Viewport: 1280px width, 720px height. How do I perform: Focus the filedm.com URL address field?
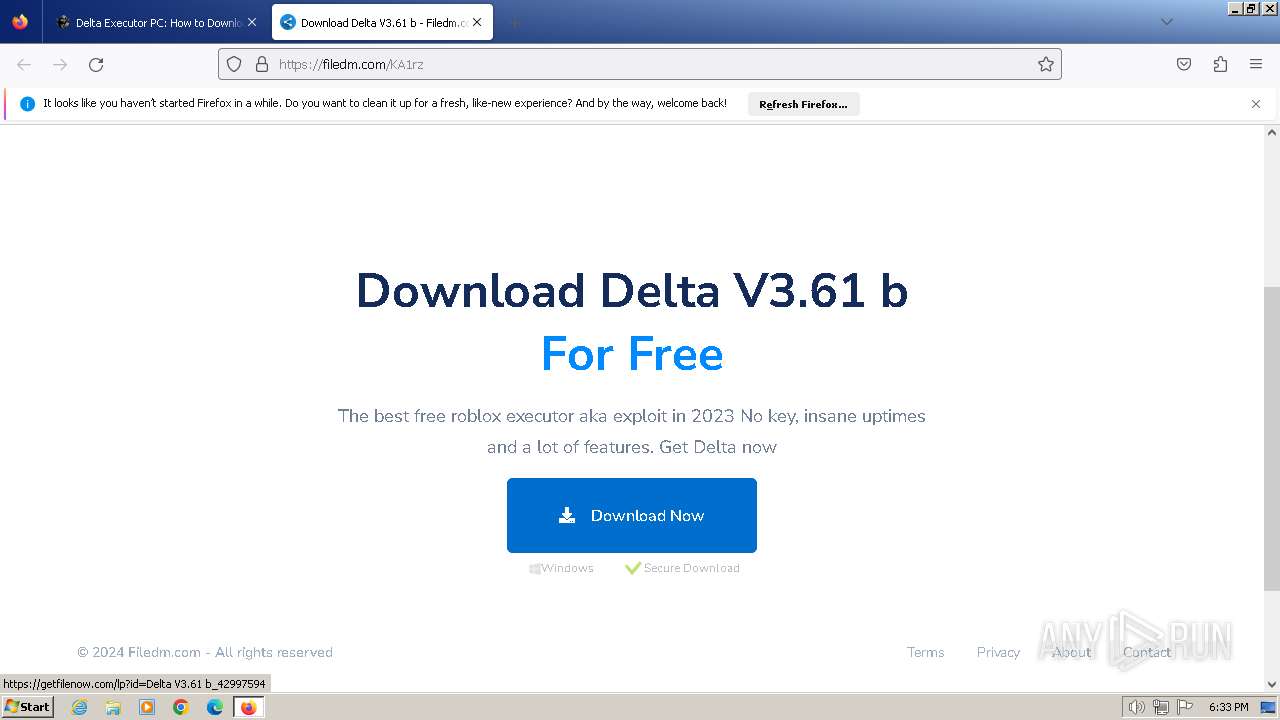(640, 64)
